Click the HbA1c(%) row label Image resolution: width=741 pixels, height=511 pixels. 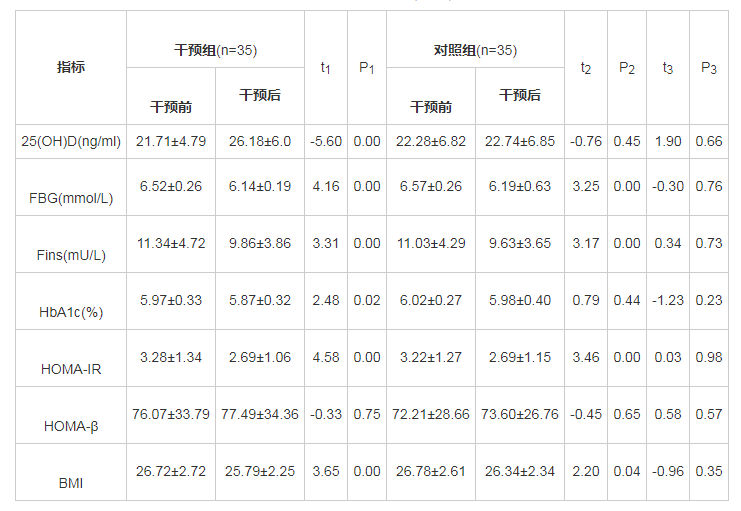tap(71, 312)
